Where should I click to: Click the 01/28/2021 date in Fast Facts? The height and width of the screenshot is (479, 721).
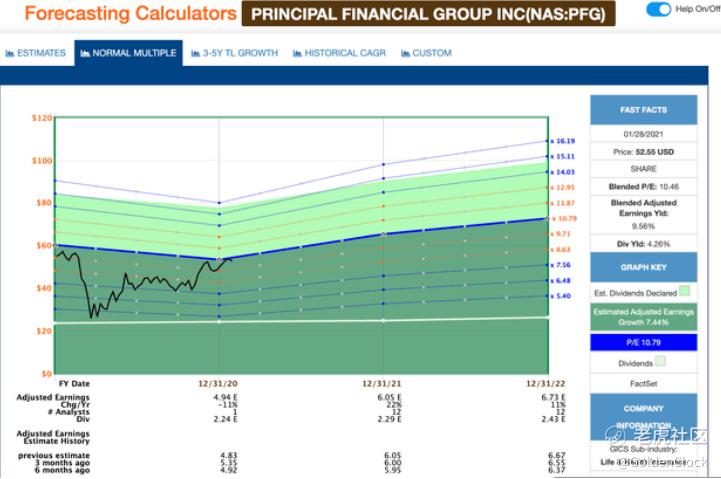(643, 134)
